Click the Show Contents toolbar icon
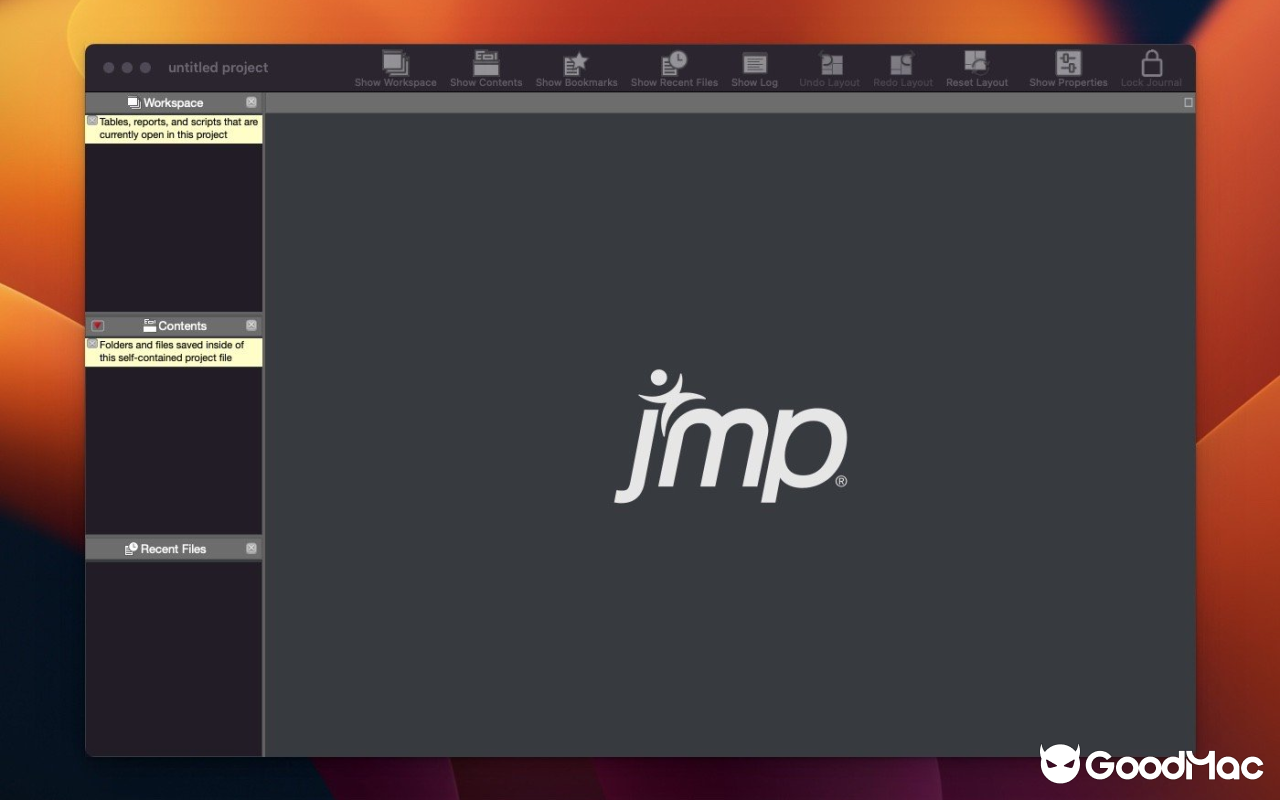Image resolution: width=1280 pixels, height=800 pixels. (486, 62)
